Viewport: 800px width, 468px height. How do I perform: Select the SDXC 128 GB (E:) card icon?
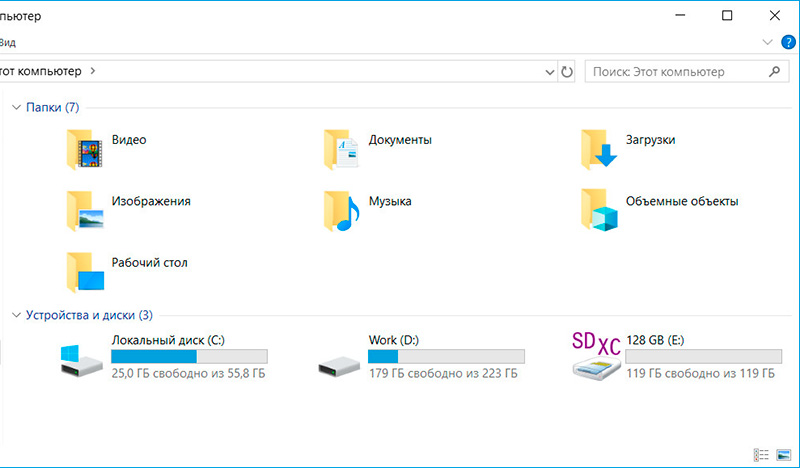[x=596, y=358]
